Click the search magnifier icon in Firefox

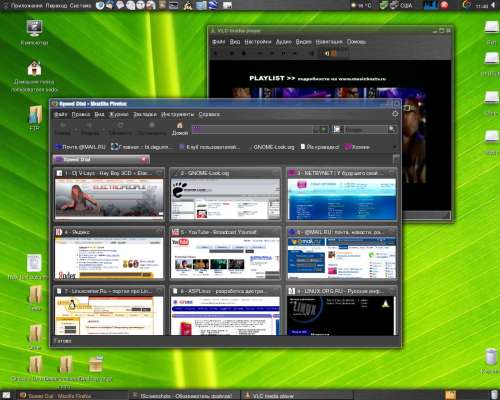click(392, 129)
